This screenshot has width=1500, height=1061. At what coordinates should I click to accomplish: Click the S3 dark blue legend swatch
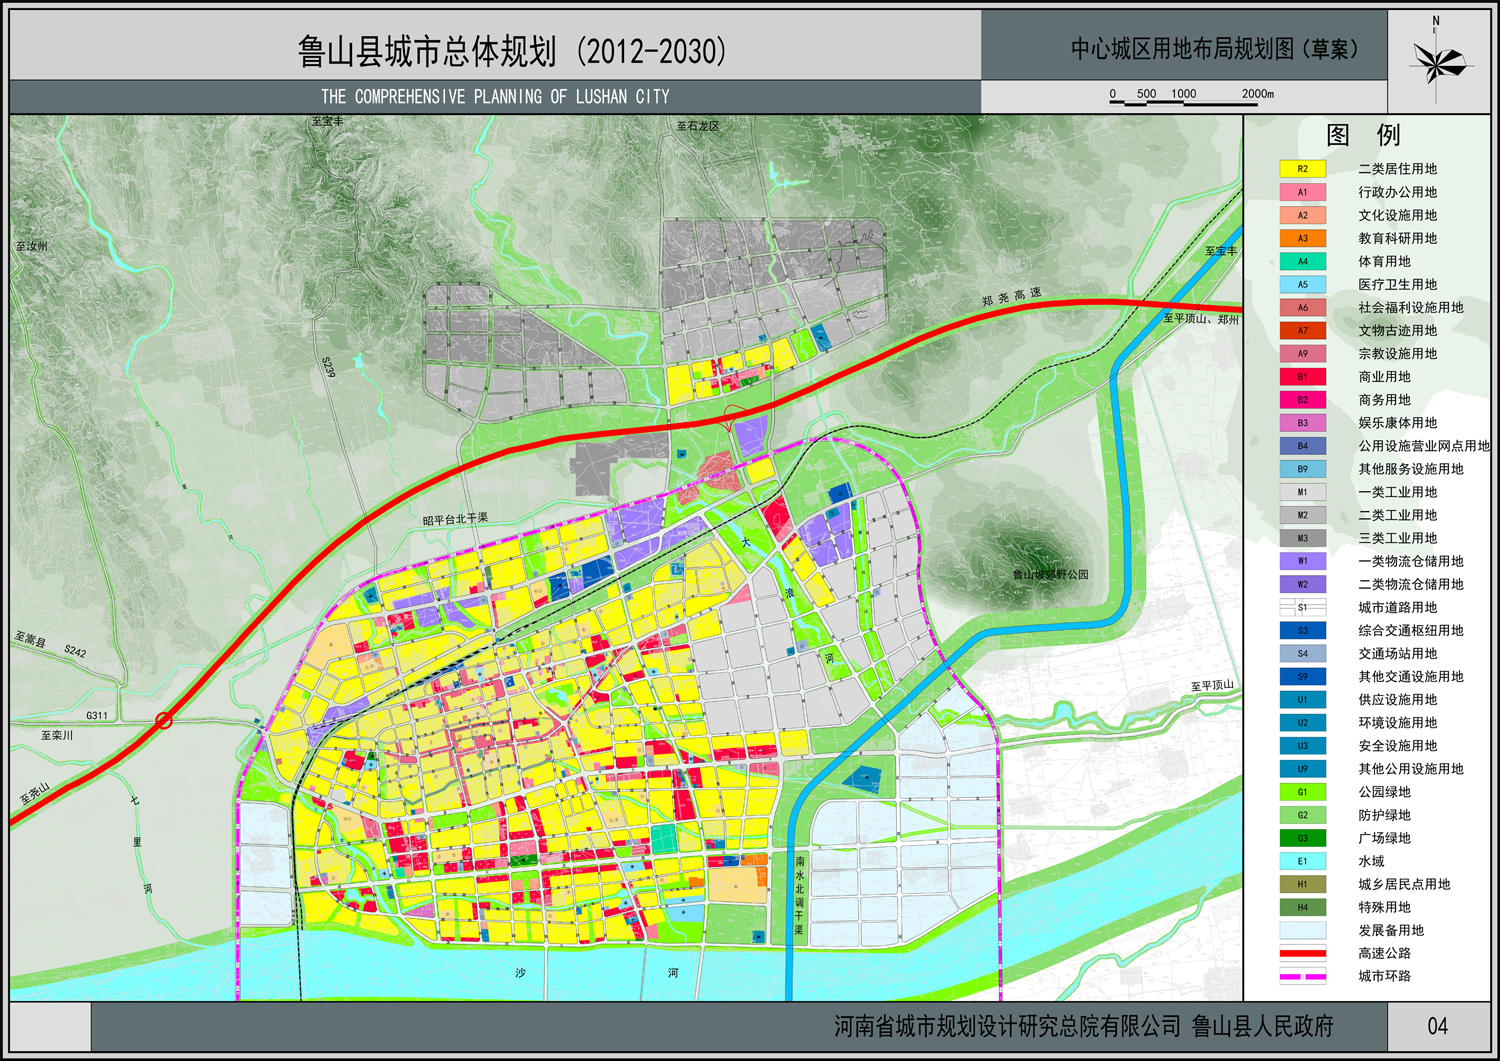point(1302,630)
